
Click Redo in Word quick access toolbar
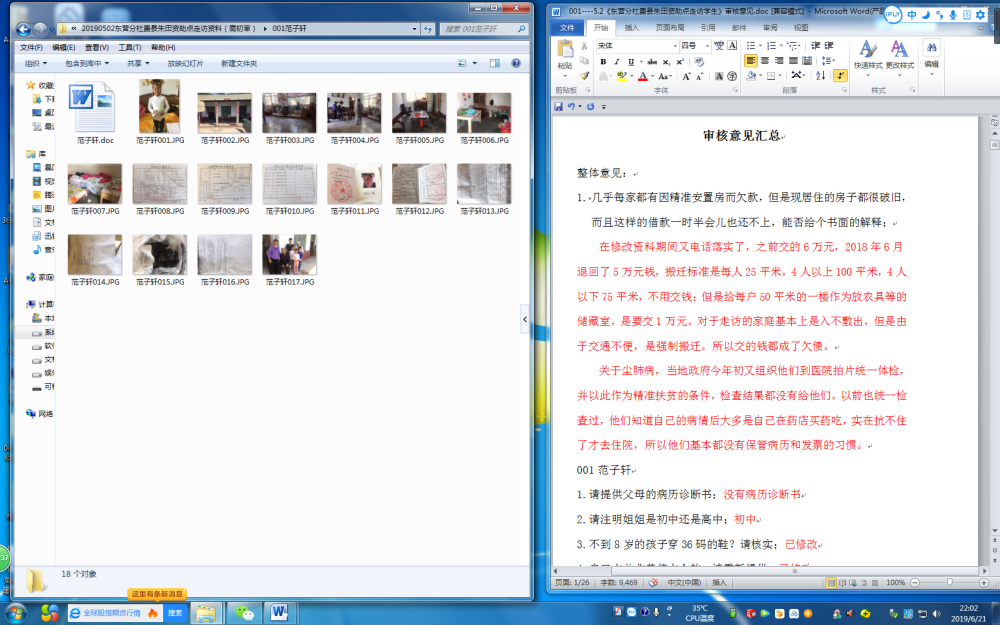pos(591,107)
